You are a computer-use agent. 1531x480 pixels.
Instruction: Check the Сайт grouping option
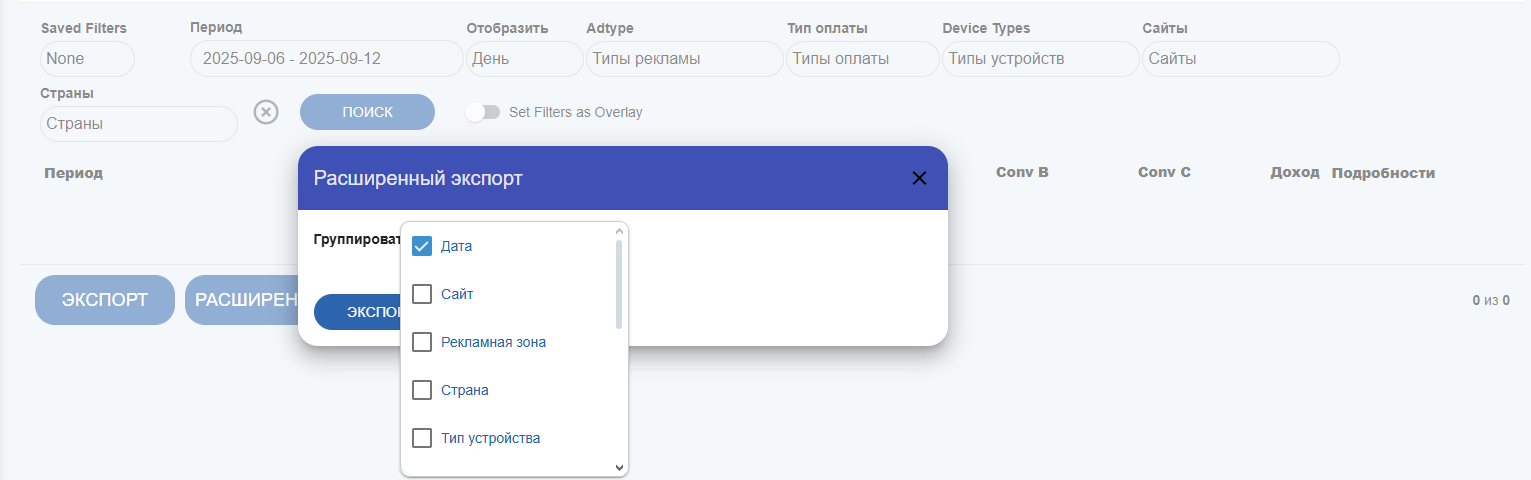tap(422, 294)
